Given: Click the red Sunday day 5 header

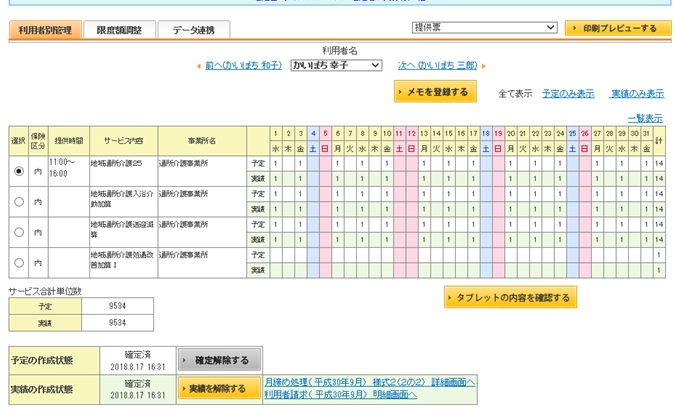Looking at the screenshot, I should click(x=325, y=133).
